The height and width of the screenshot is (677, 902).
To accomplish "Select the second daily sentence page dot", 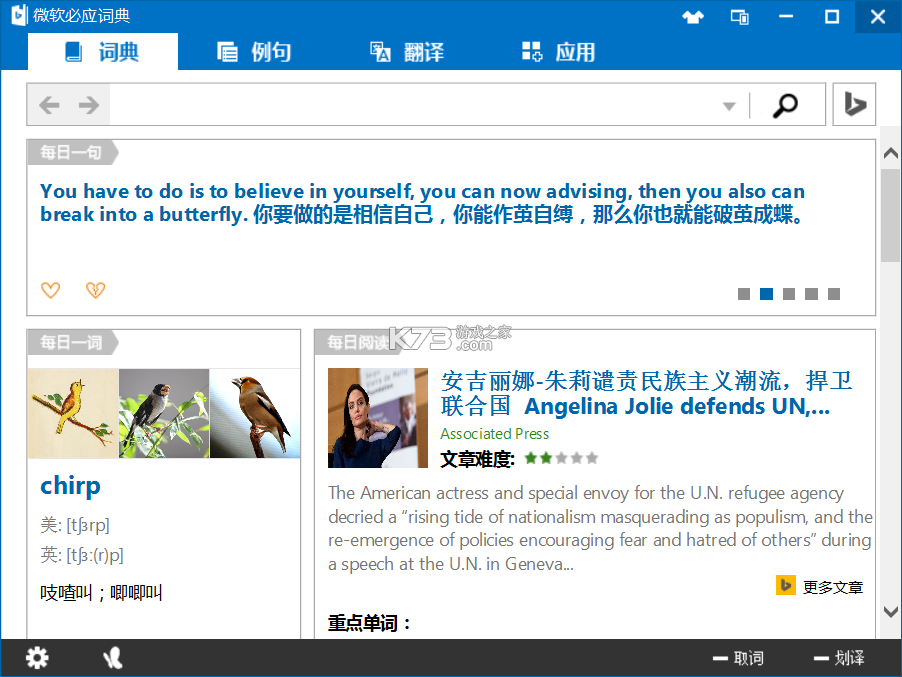I will pyautogui.click(x=766, y=294).
